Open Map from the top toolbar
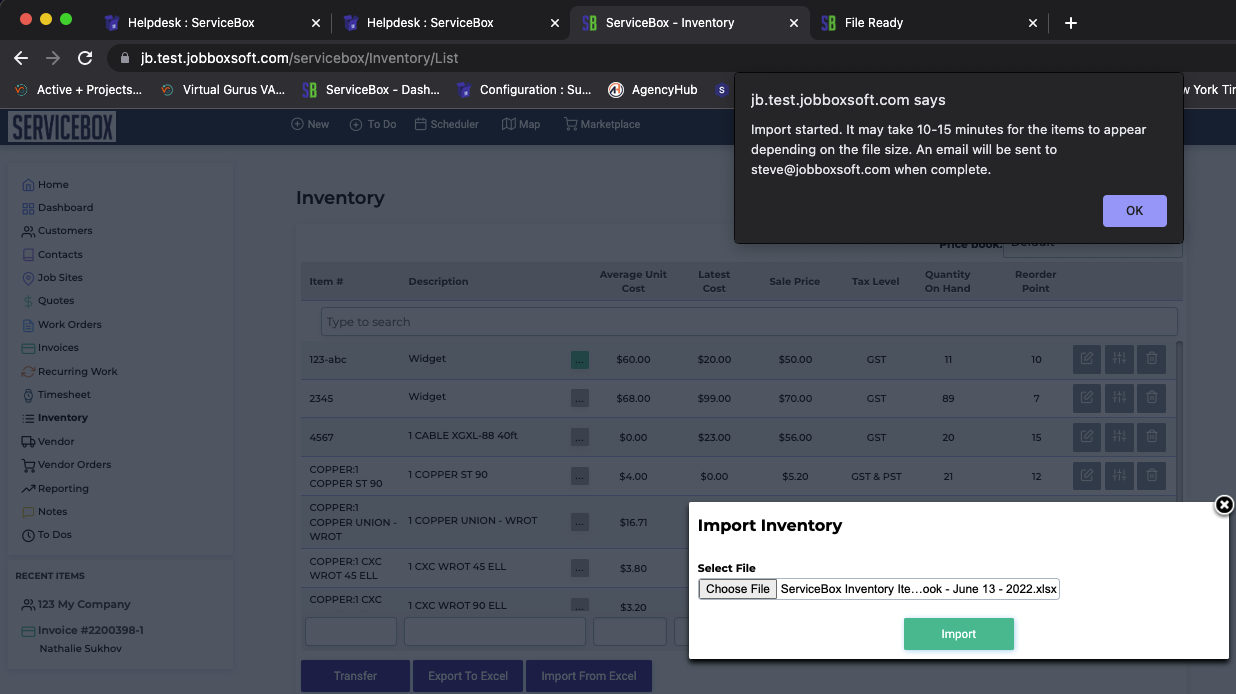The height and width of the screenshot is (694, 1236). click(x=521, y=124)
